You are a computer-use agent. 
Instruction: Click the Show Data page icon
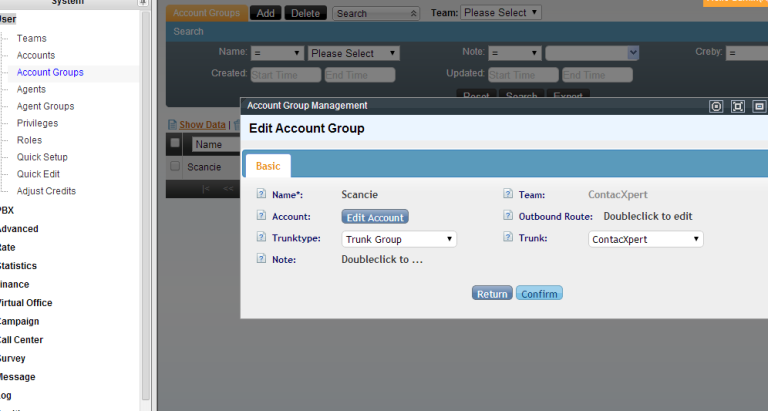[x=172, y=125]
